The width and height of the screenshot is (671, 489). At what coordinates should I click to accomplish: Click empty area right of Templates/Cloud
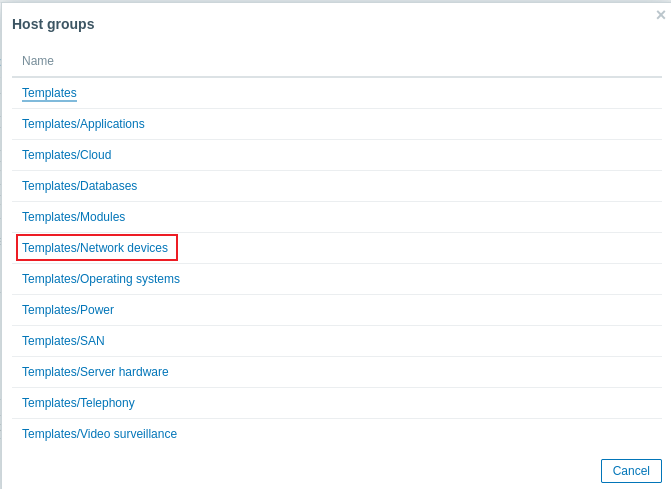(385, 155)
